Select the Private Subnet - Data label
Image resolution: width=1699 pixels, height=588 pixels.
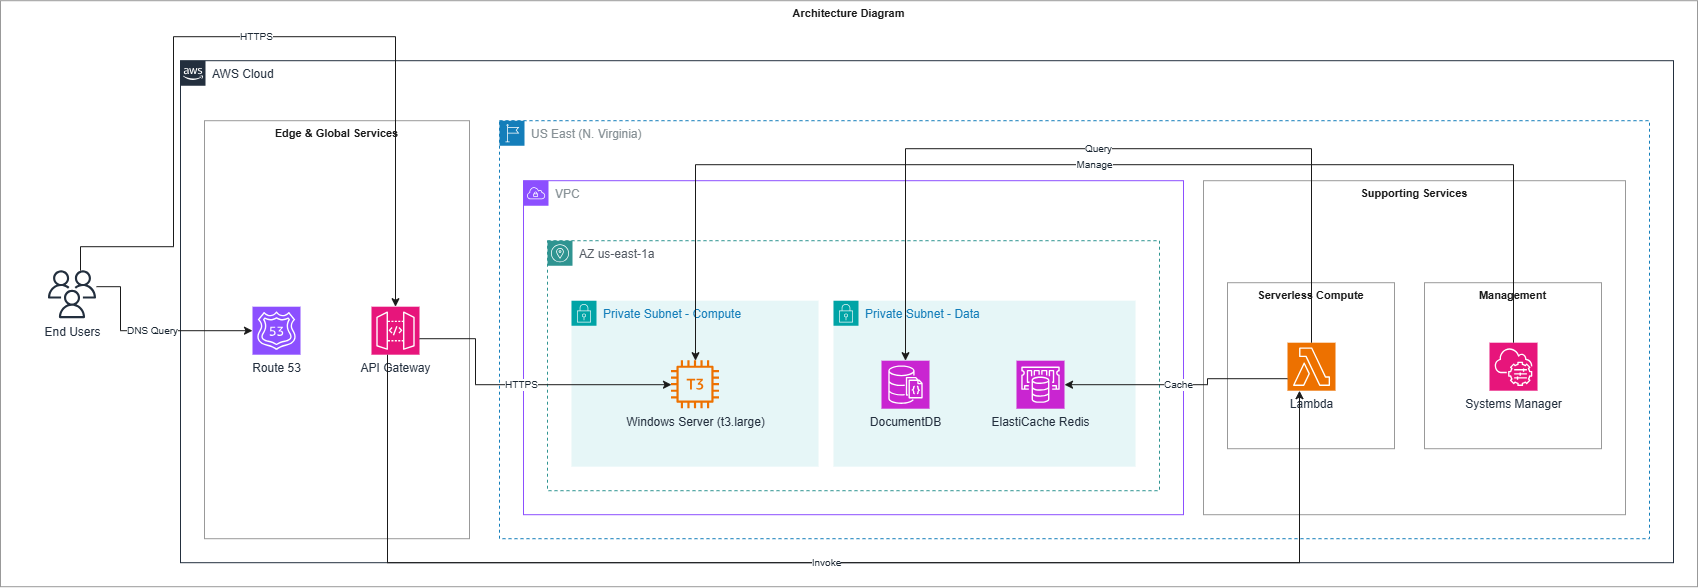tap(922, 314)
